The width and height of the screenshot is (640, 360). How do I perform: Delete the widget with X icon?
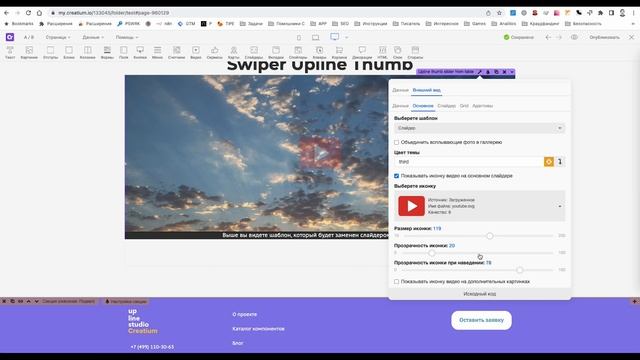504,72
